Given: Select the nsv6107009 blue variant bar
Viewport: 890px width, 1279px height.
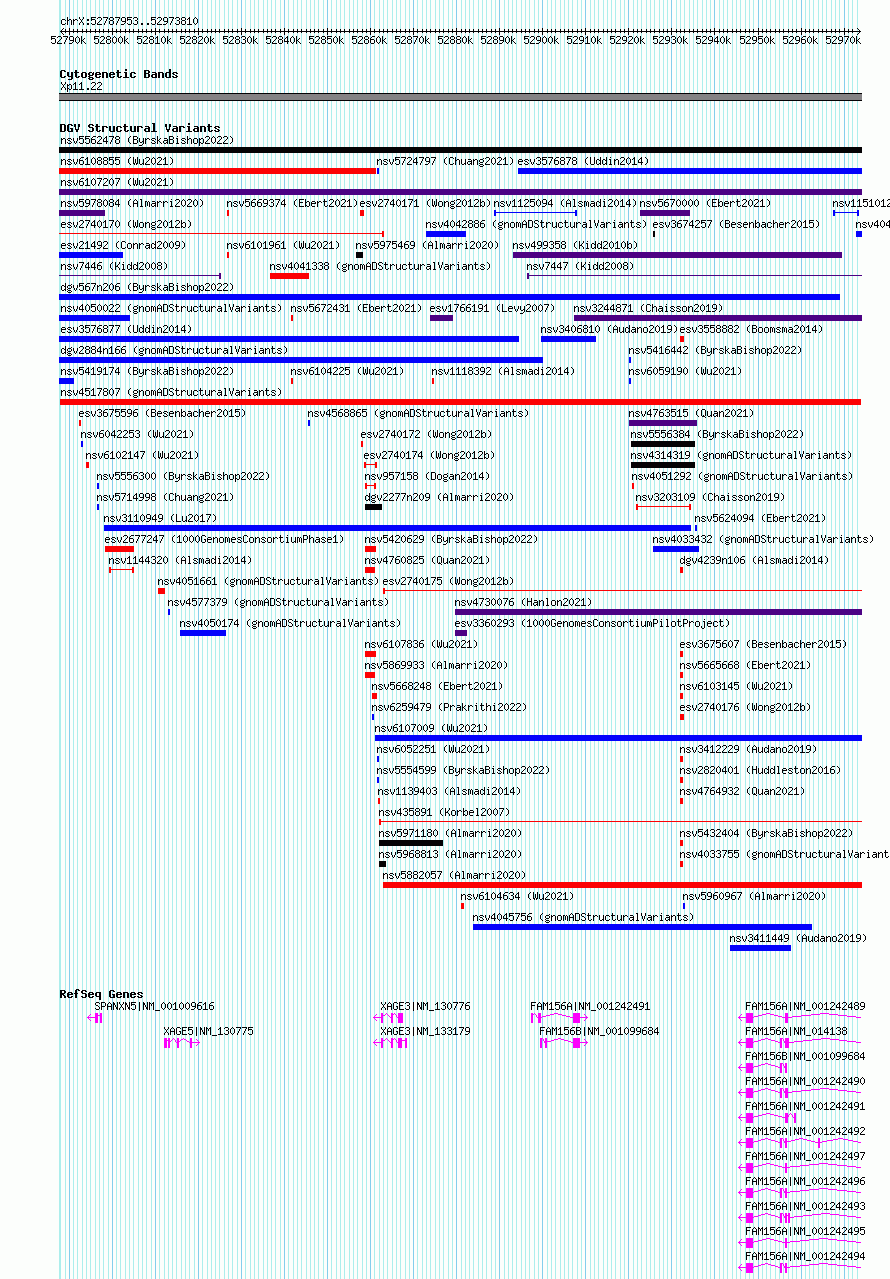Looking at the screenshot, I should pos(618,738).
